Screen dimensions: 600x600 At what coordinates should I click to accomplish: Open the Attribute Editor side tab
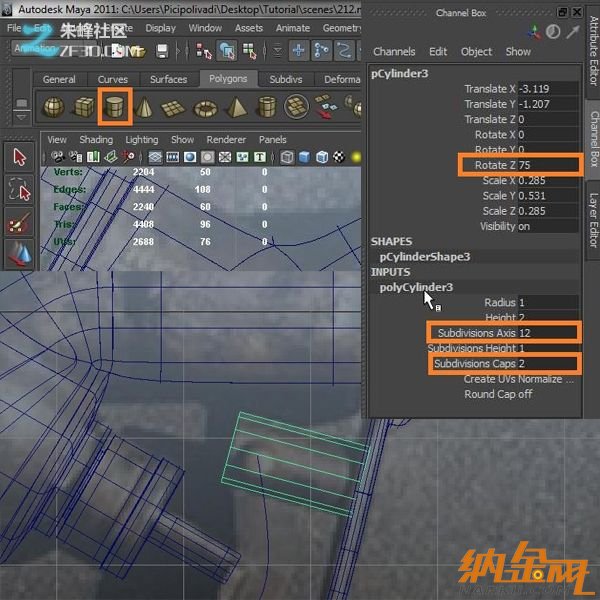pos(592,52)
